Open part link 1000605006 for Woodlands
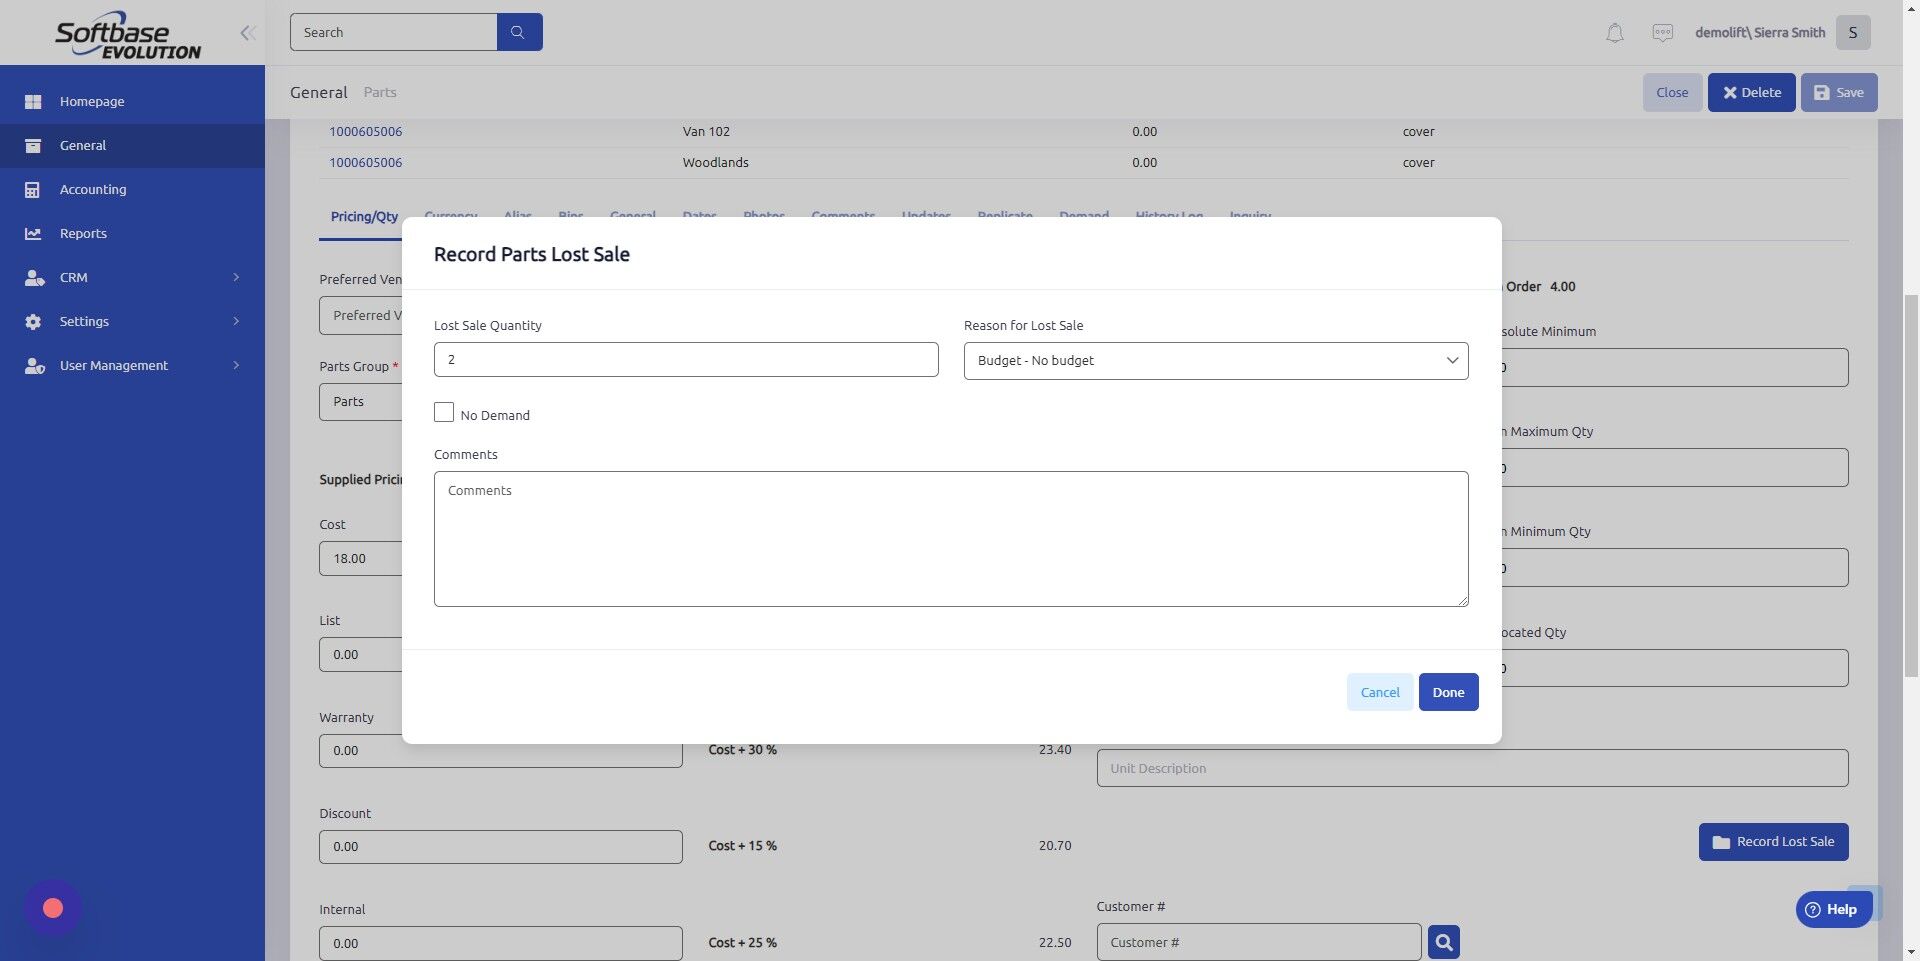 click(366, 161)
